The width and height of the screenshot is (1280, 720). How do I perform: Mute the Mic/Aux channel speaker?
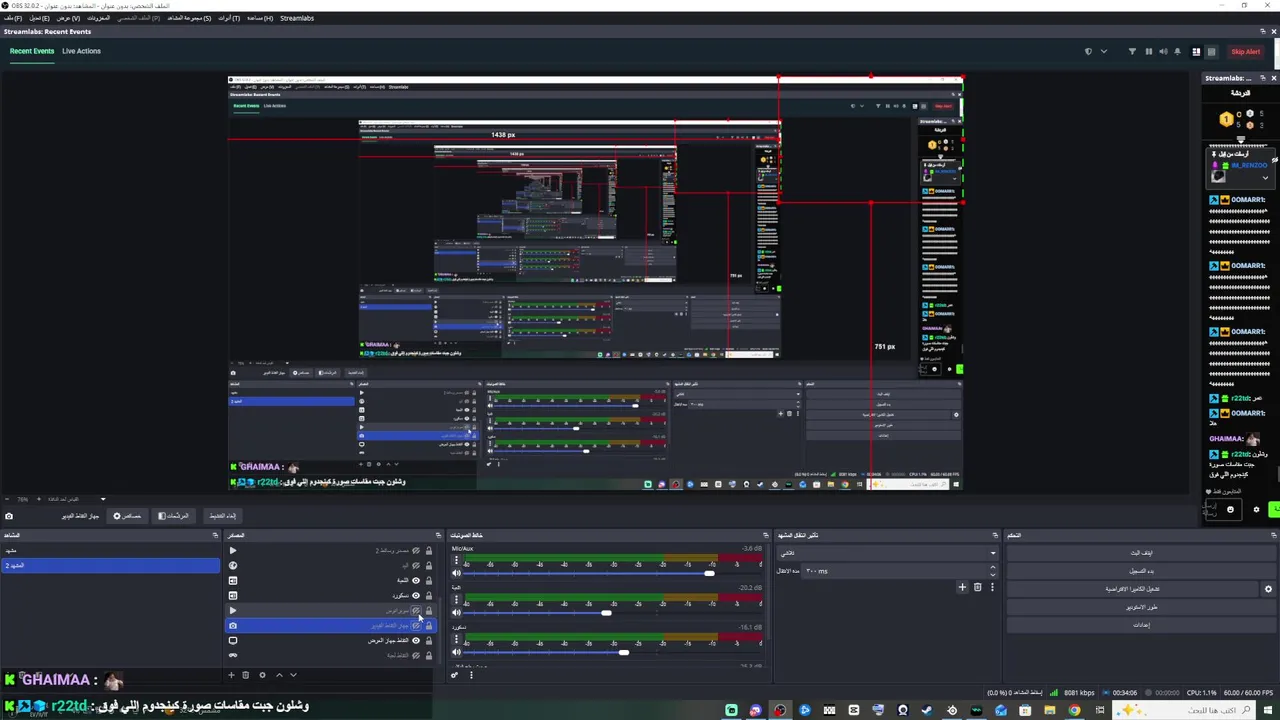456,573
